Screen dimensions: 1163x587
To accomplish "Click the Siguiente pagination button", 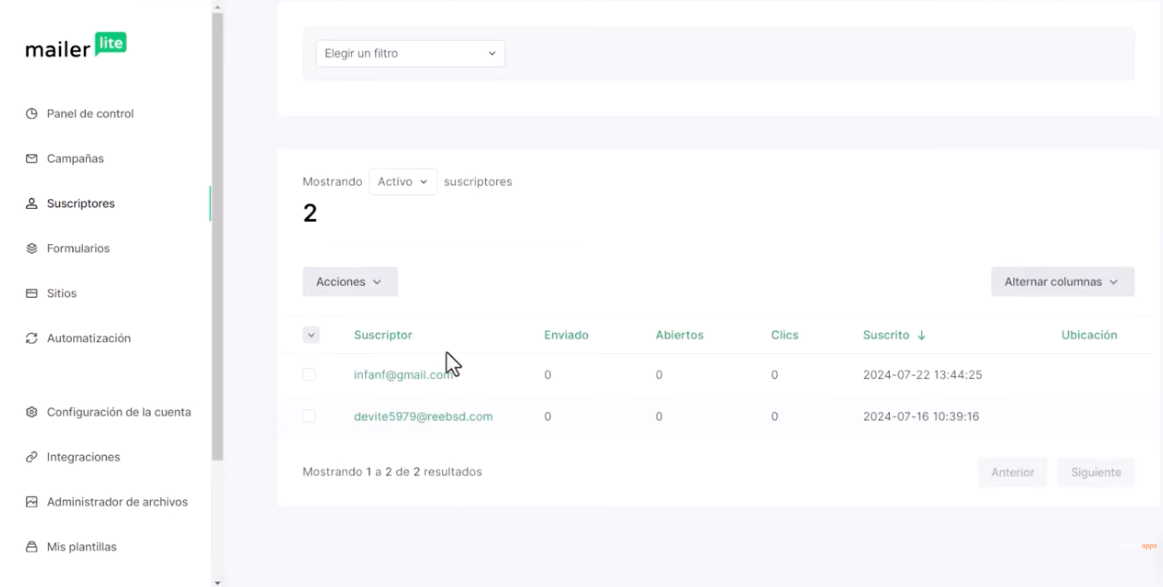I will [x=1096, y=472].
